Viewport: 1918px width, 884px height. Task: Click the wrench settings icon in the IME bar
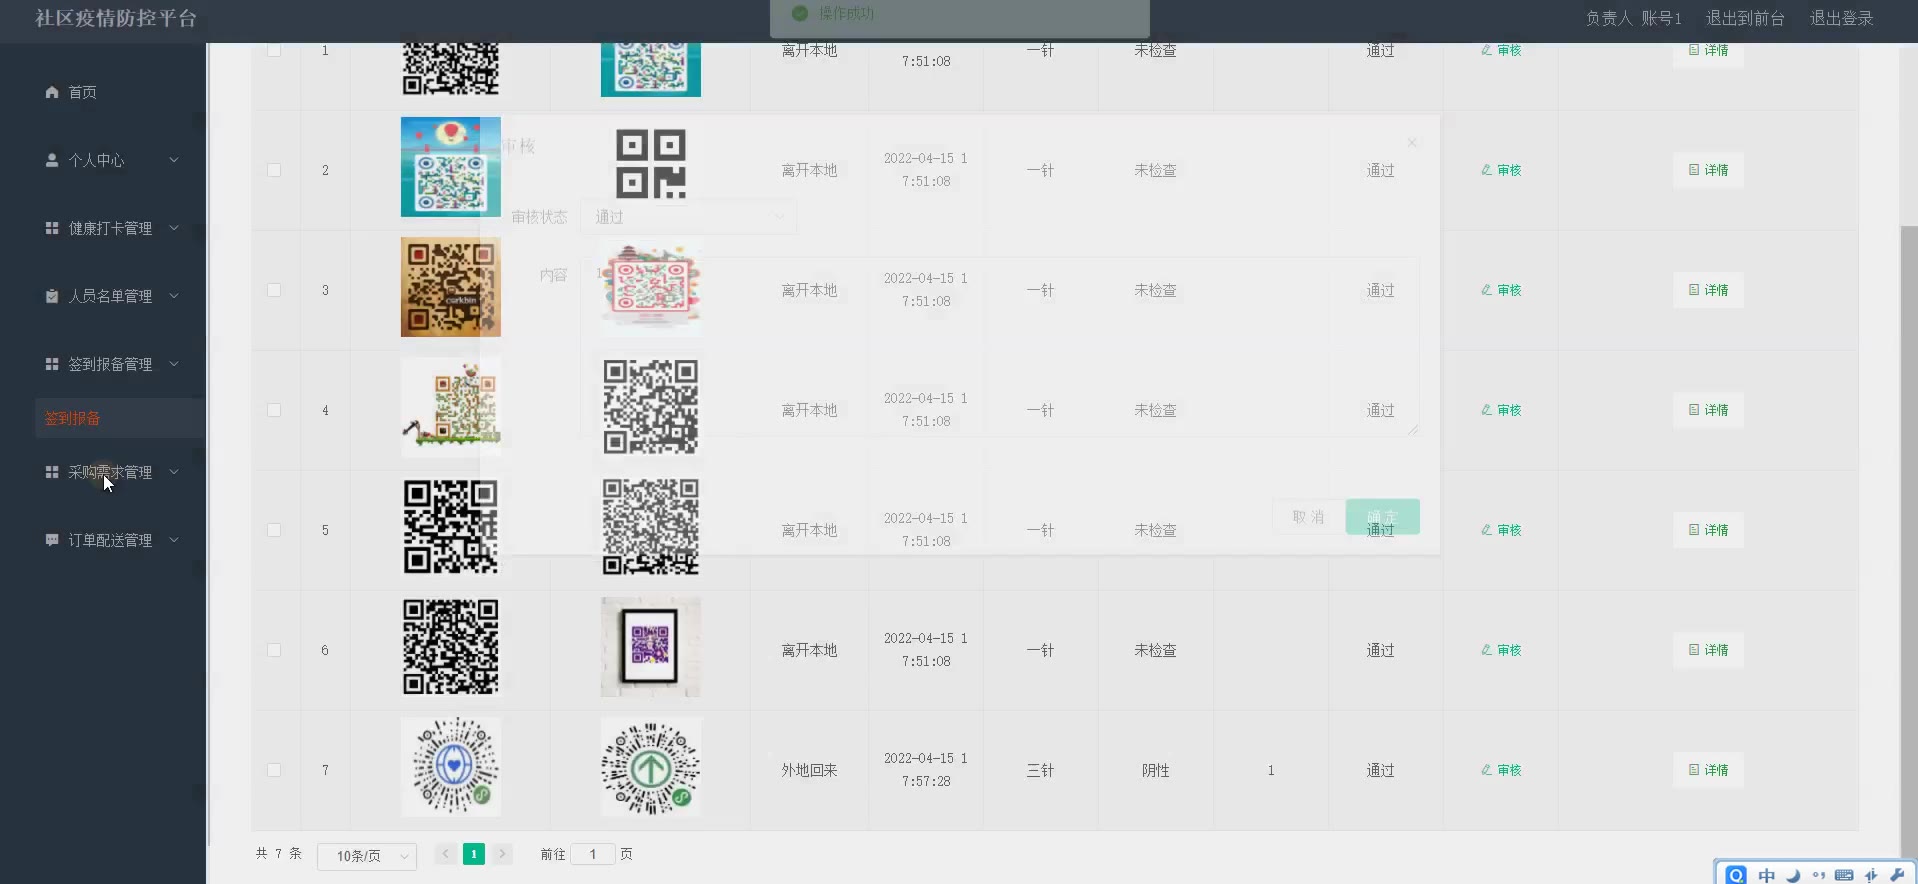[1896, 875]
